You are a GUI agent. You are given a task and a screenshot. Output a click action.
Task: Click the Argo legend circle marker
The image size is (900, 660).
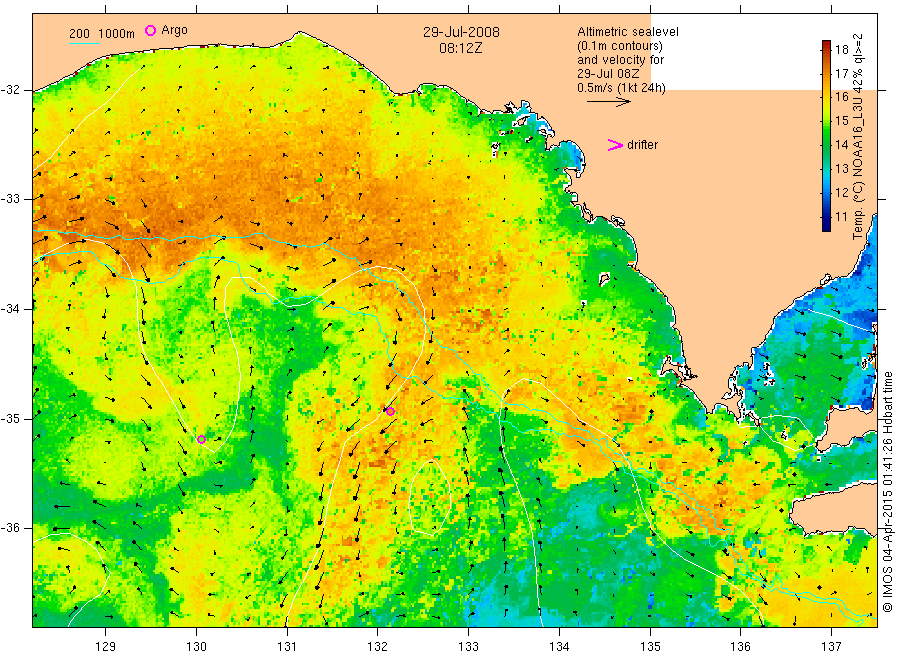(150, 30)
